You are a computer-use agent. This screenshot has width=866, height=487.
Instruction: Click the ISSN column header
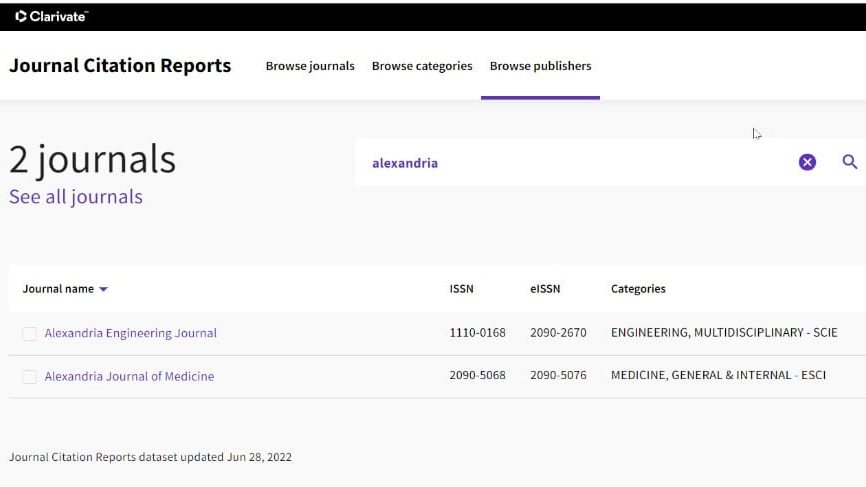click(461, 289)
